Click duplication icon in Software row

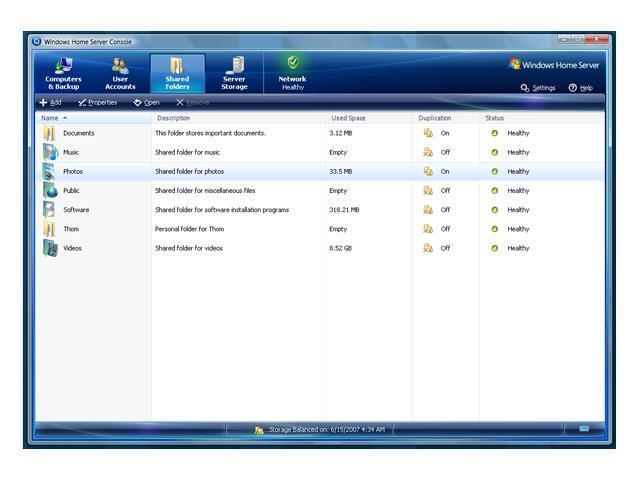[x=428, y=210]
